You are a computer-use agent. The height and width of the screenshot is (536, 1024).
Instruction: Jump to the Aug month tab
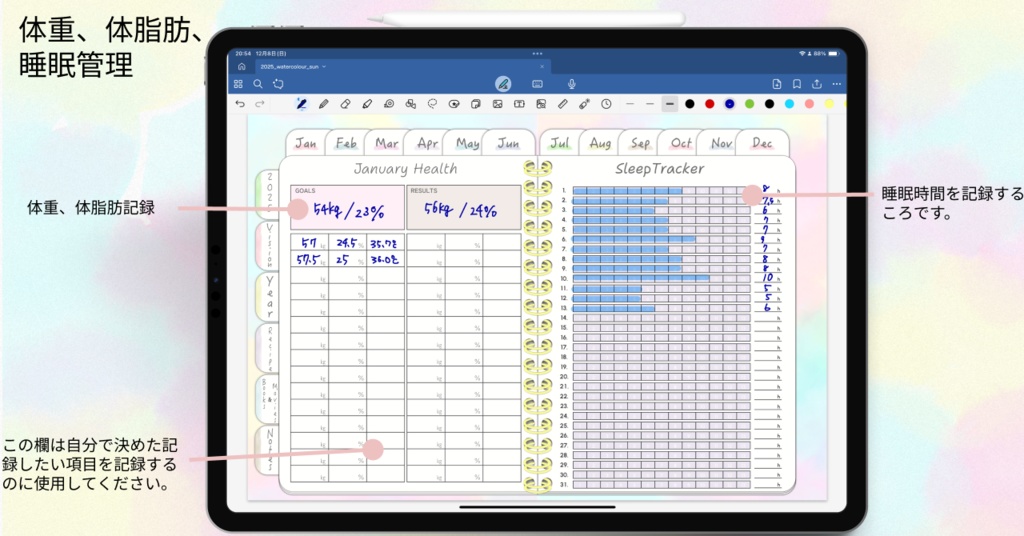point(600,142)
